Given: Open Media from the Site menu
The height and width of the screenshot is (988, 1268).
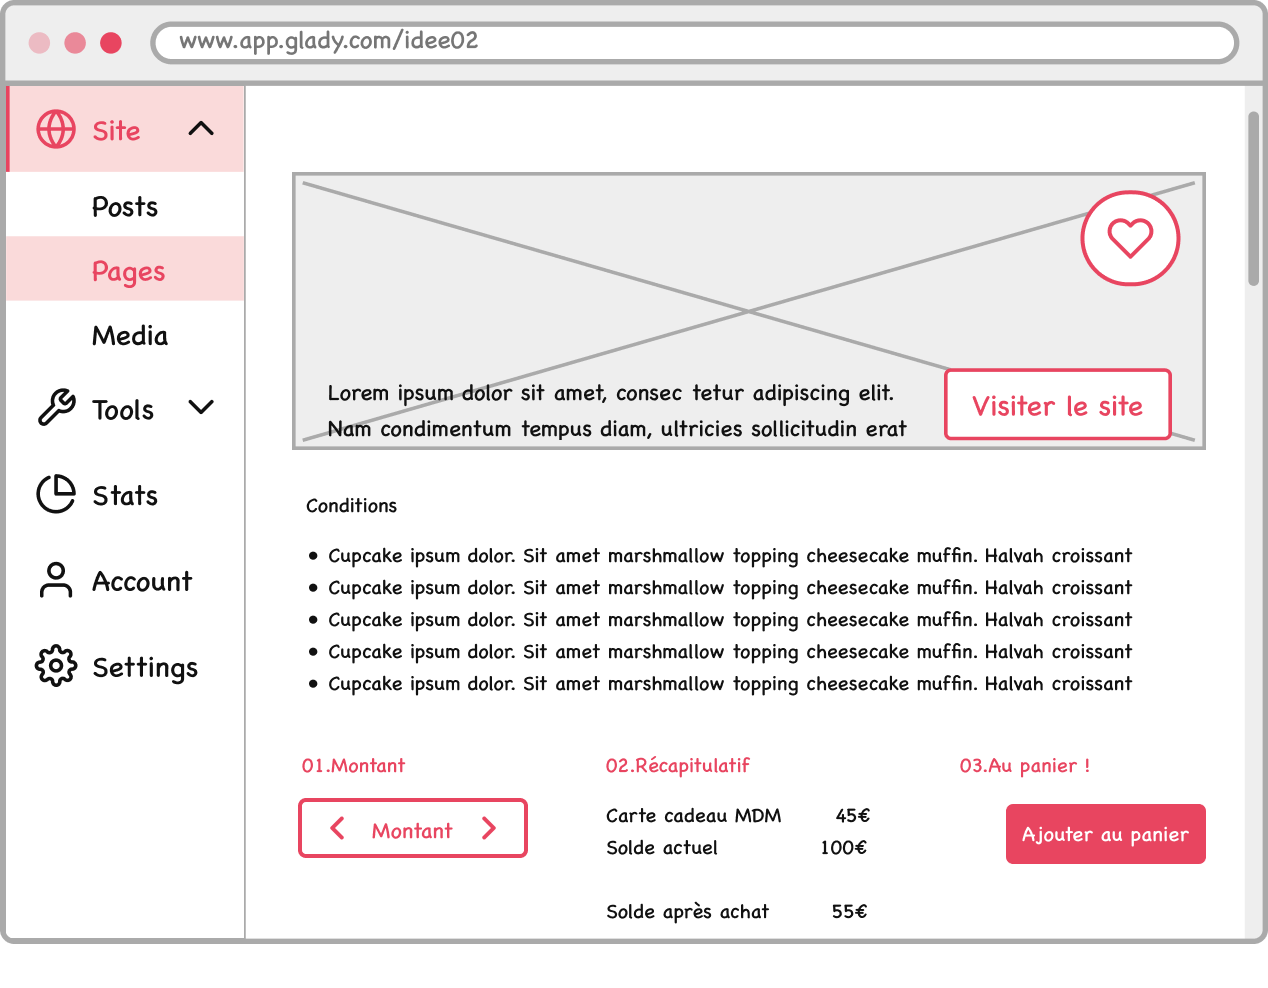Looking at the screenshot, I should [129, 336].
